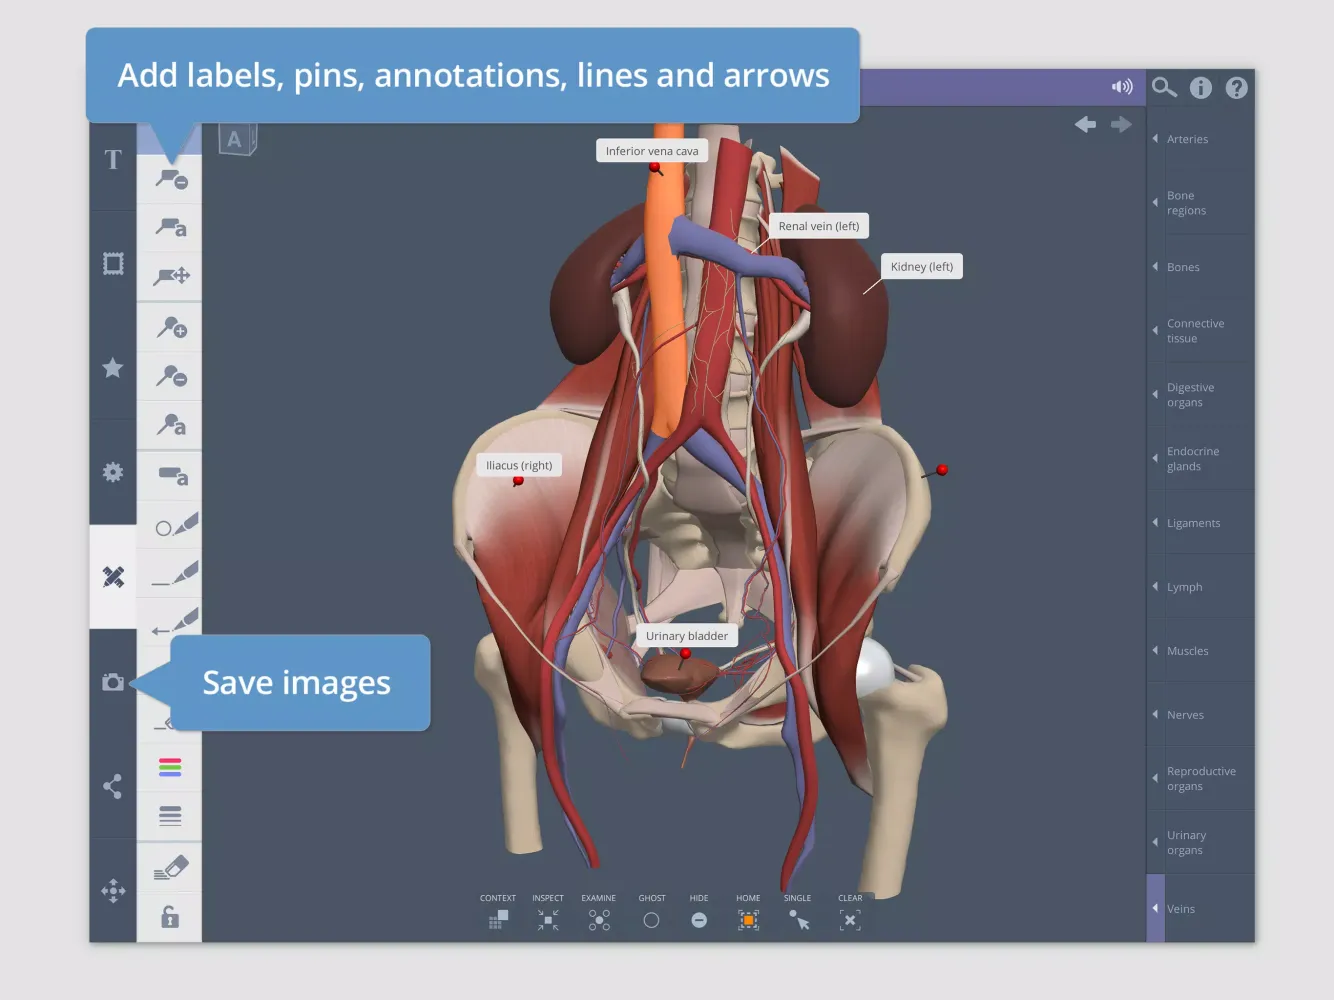Screen dimensions: 1334x1000
Task: Click the red pin on right hip
Action: (x=941, y=470)
